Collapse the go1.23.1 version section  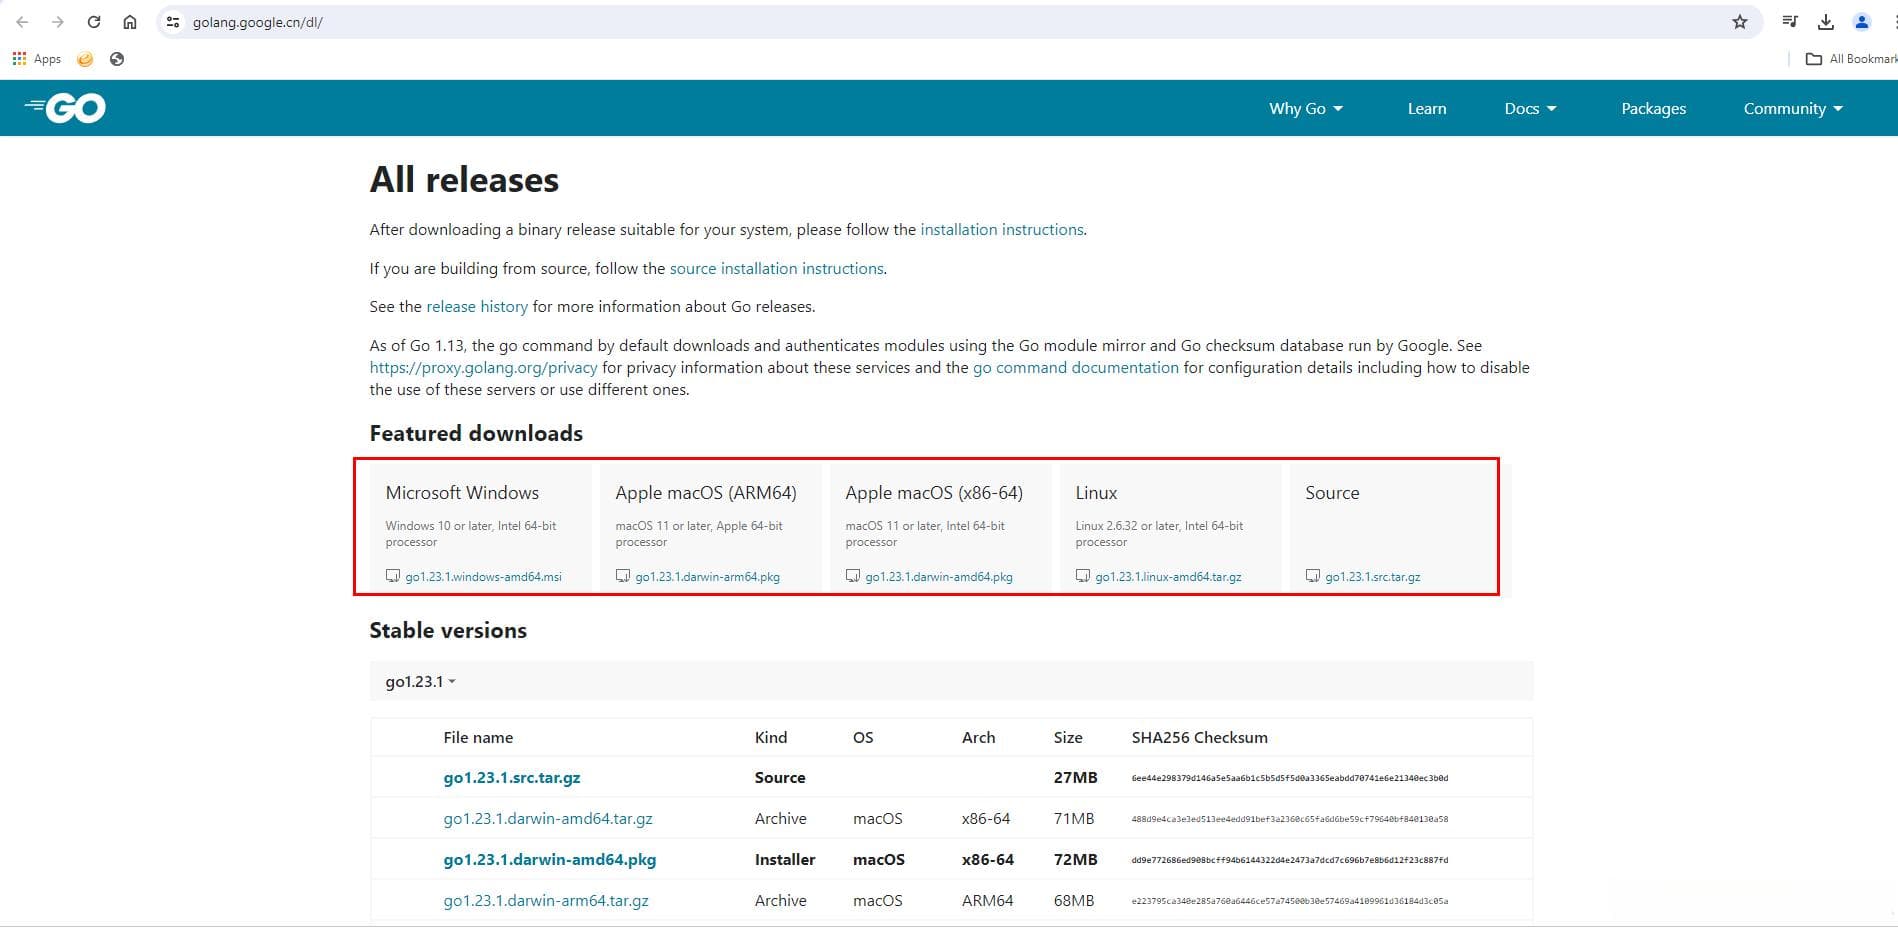coord(421,682)
